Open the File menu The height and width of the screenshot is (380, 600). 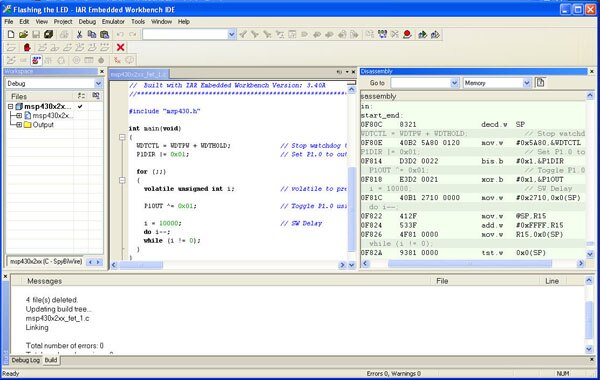[9, 22]
